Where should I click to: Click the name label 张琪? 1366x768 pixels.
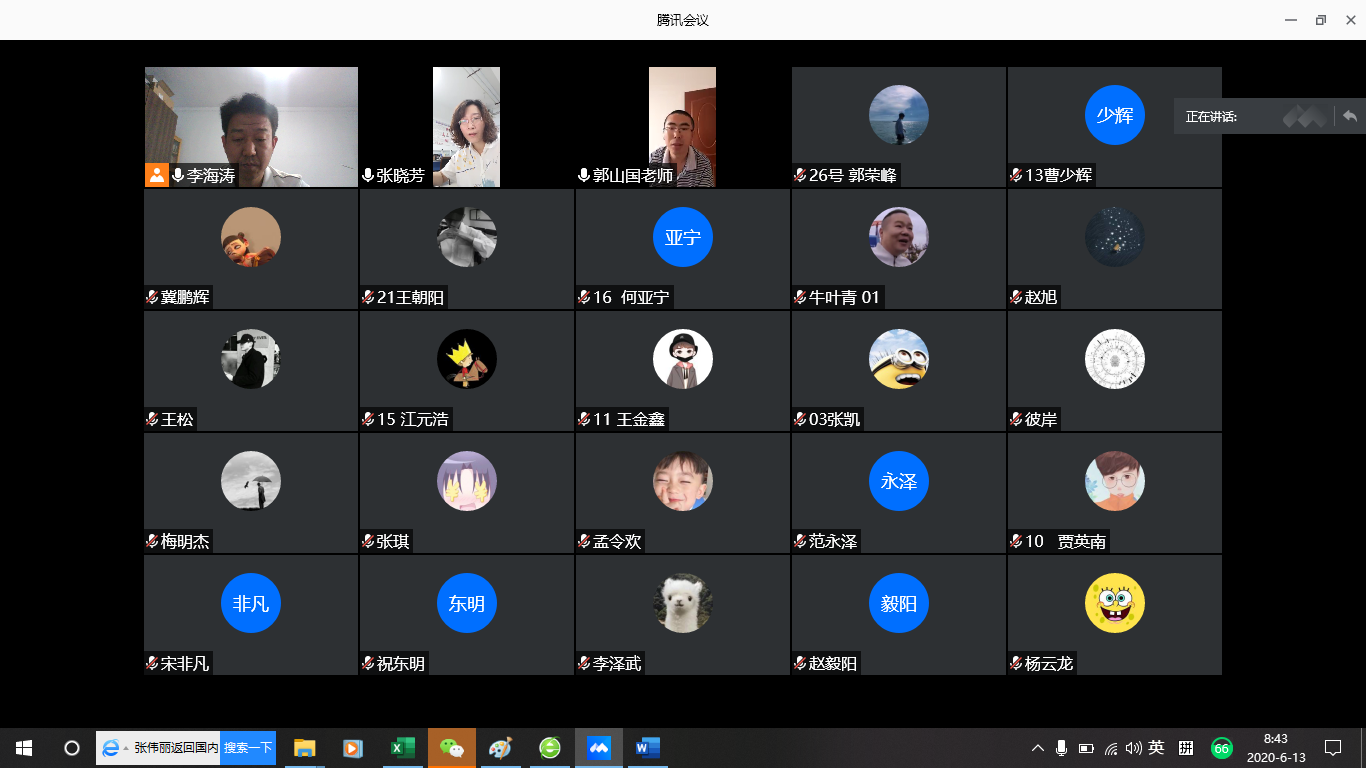click(x=393, y=541)
